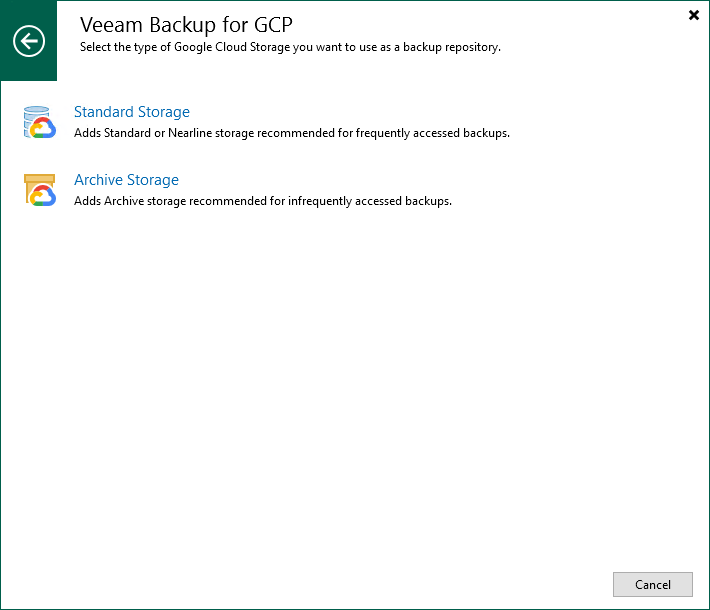Click the subtitle about Google Cloud Storage type

(x=290, y=47)
